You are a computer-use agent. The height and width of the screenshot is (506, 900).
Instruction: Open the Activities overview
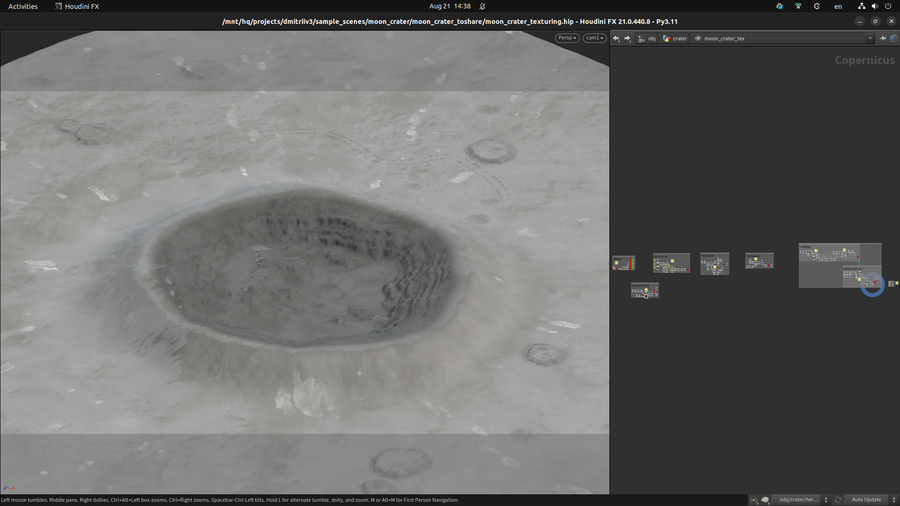click(x=23, y=6)
